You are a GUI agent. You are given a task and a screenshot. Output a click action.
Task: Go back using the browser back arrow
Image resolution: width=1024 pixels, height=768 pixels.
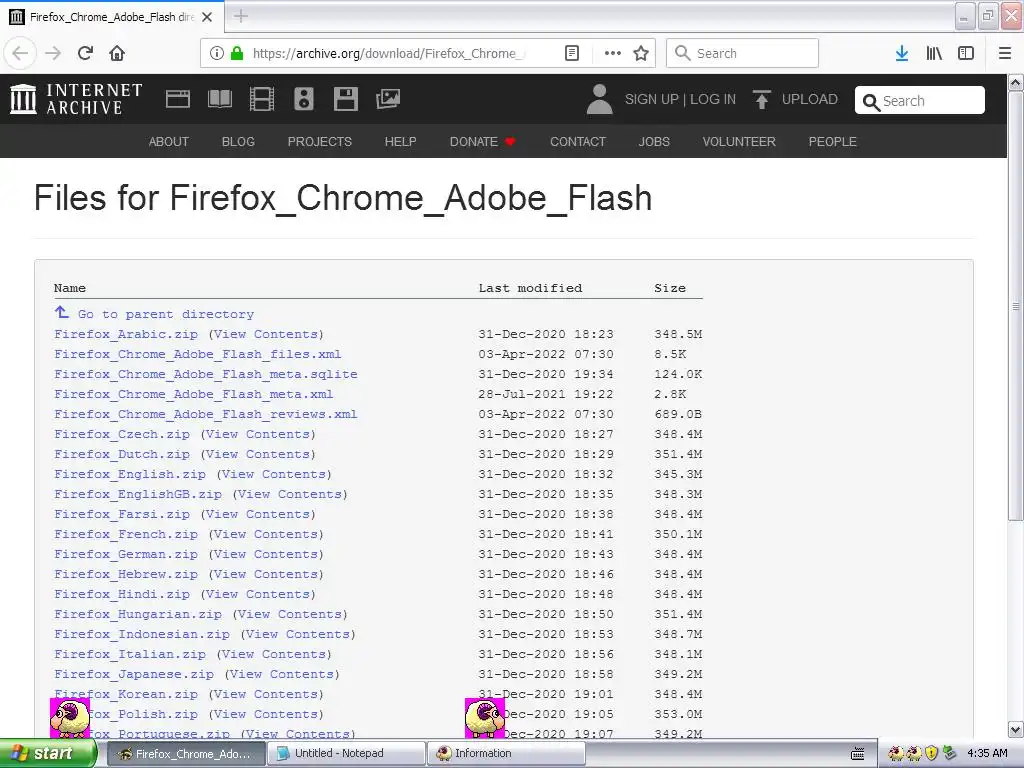tap(20, 54)
